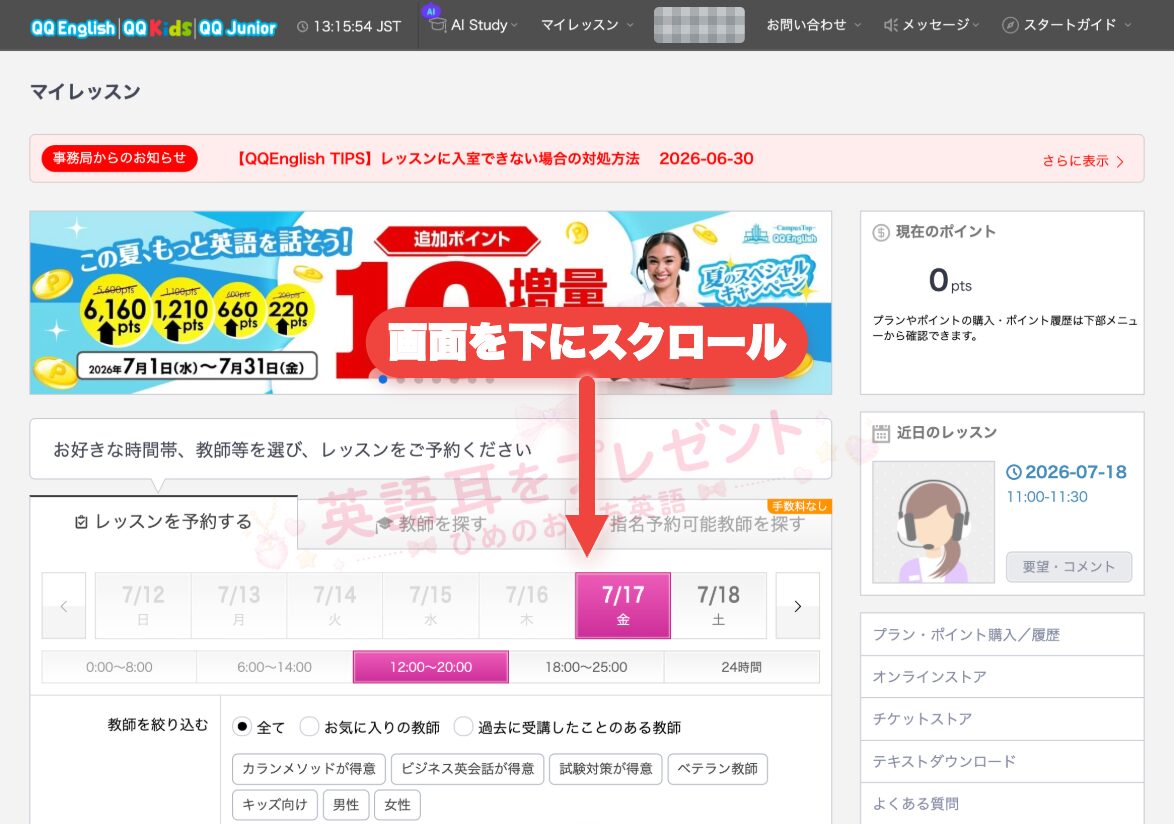Click the clock icon beside JST time
The width and height of the screenshot is (1174, 824).
point(302,27)
